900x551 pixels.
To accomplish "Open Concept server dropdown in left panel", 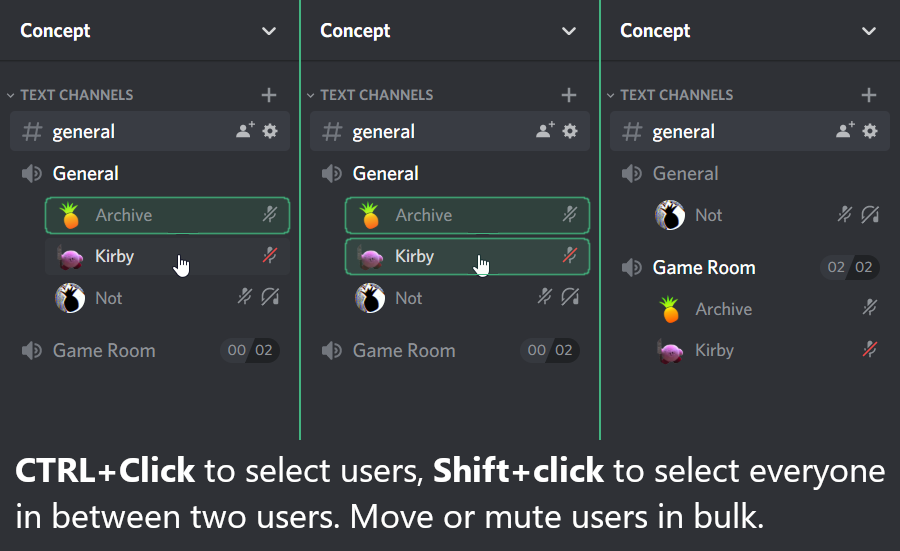I will point(269,31).
